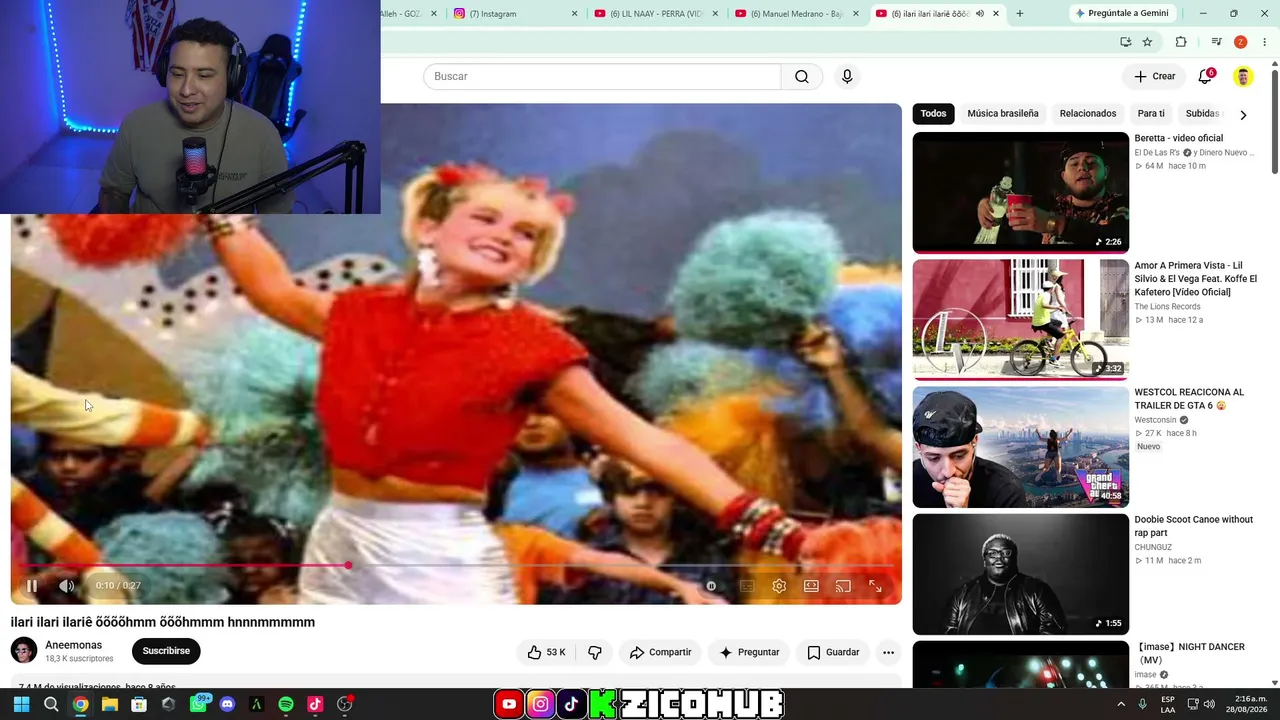This screenshot has height=720, width=1280.
Task: Switch to theater mode in the player
Action: [x=811, y=586]
